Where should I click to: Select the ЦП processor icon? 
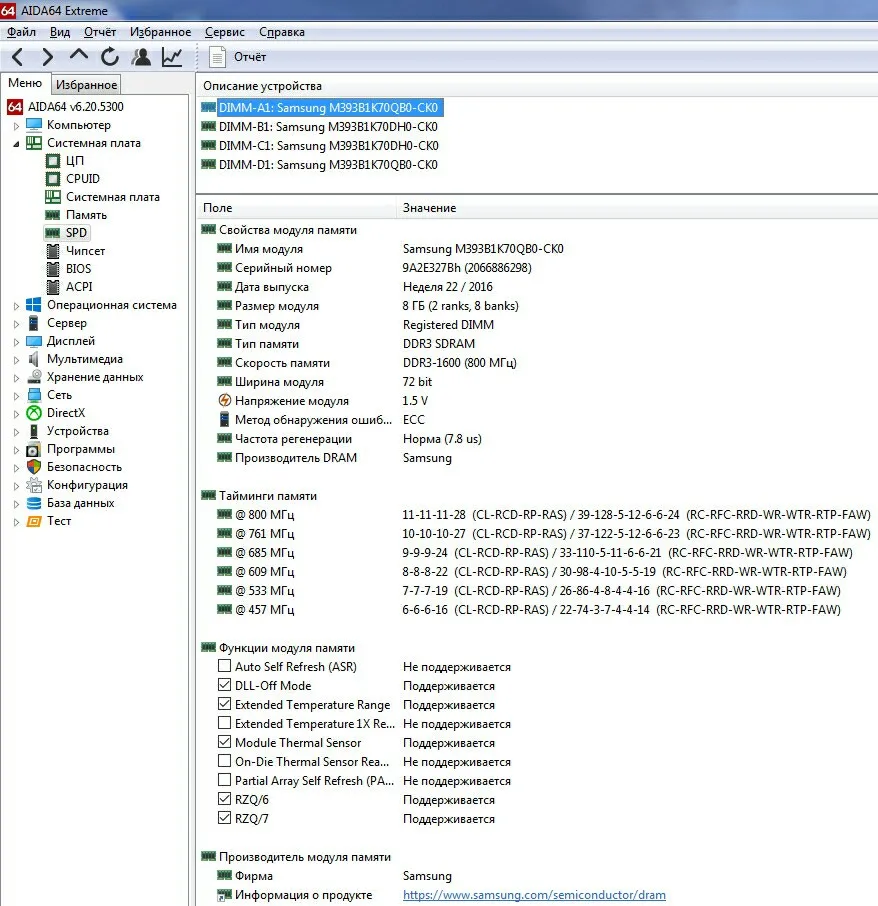coord(53,161)
